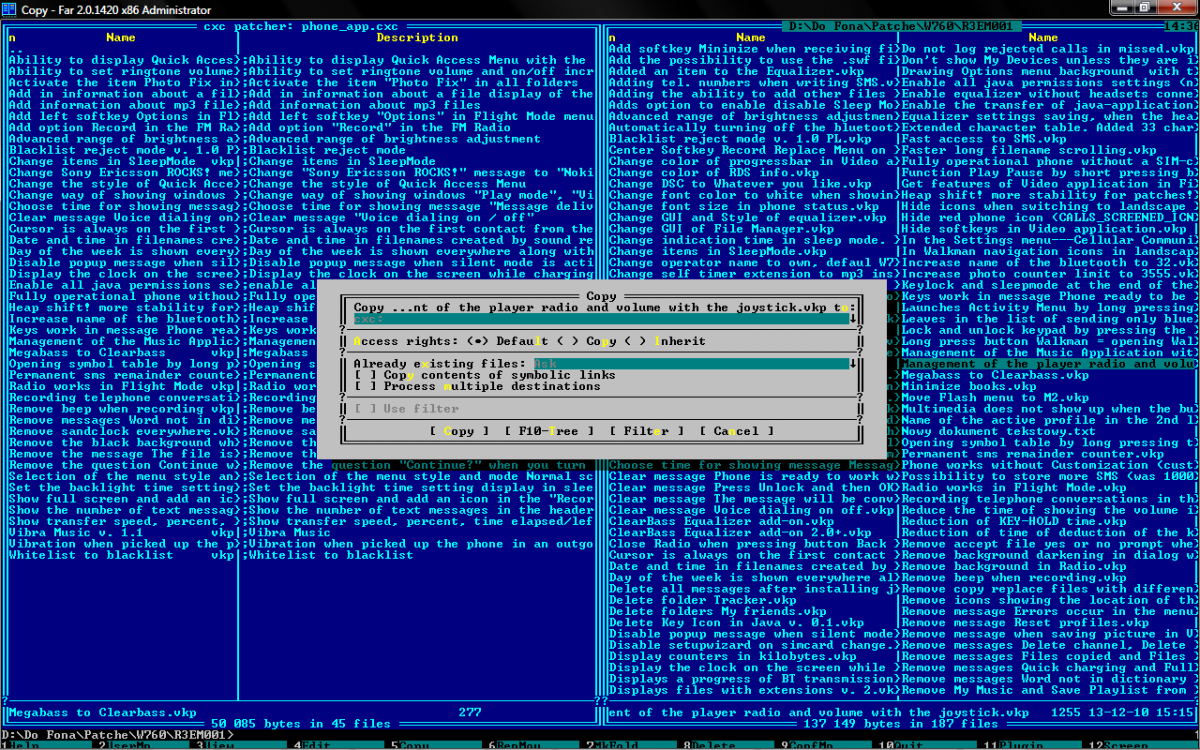Cancel the Copy dialog
Screen dimensions: 1200x750
[737, 432]
